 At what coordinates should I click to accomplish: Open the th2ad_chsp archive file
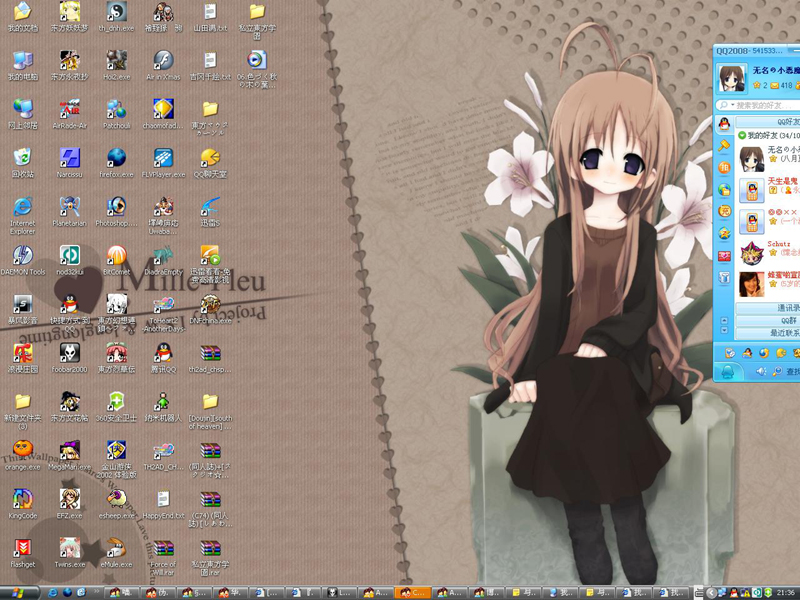pyautogui.click(x=210, y=358)
